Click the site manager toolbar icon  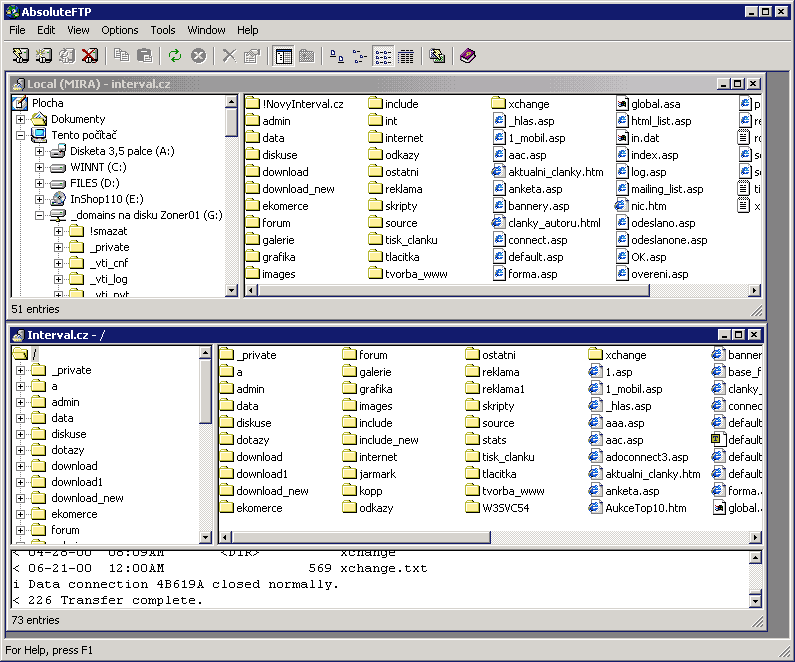pos(437,56)
